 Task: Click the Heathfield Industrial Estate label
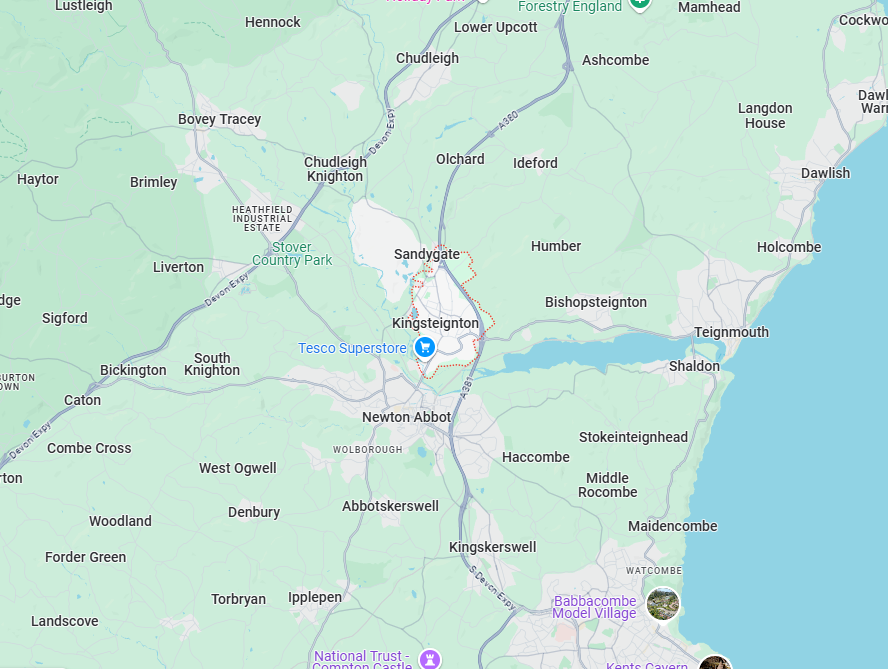click(x=262, y=219)
